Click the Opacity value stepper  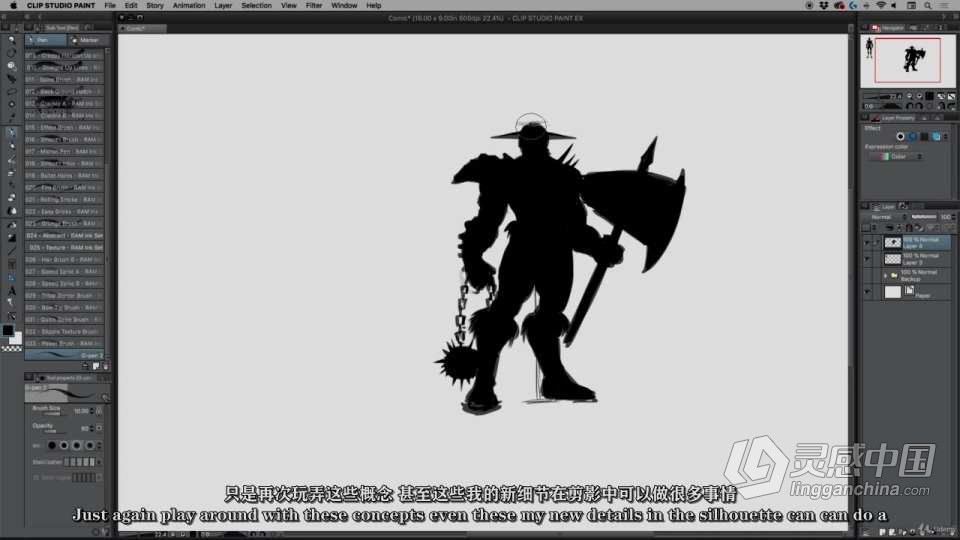coord(92,429)
